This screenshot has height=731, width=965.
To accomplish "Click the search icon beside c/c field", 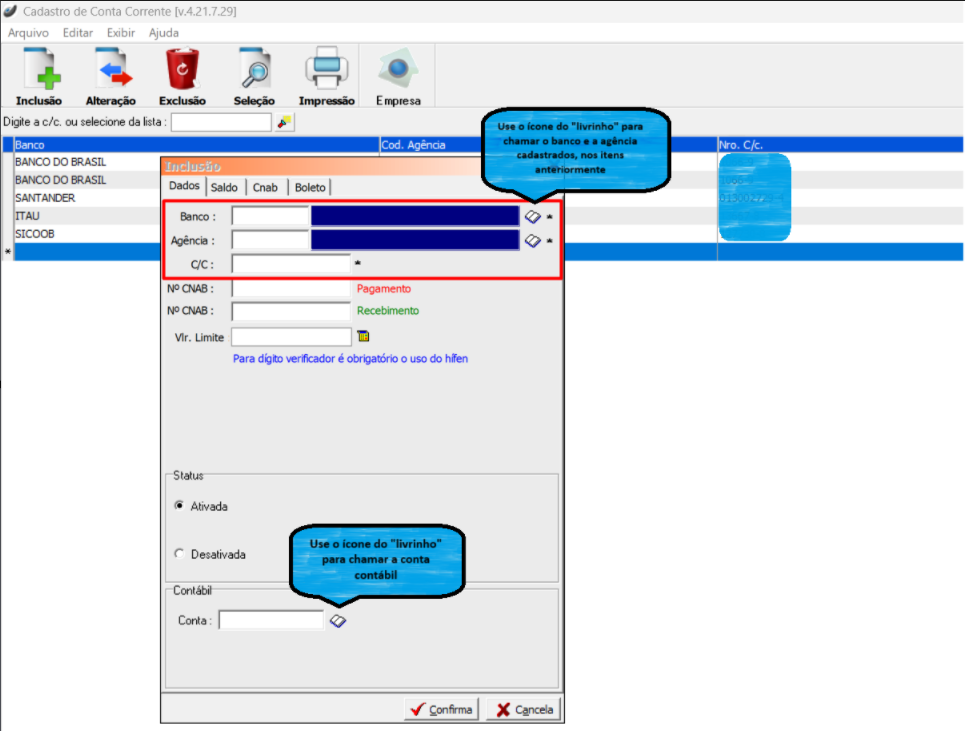I will point(285,122).
